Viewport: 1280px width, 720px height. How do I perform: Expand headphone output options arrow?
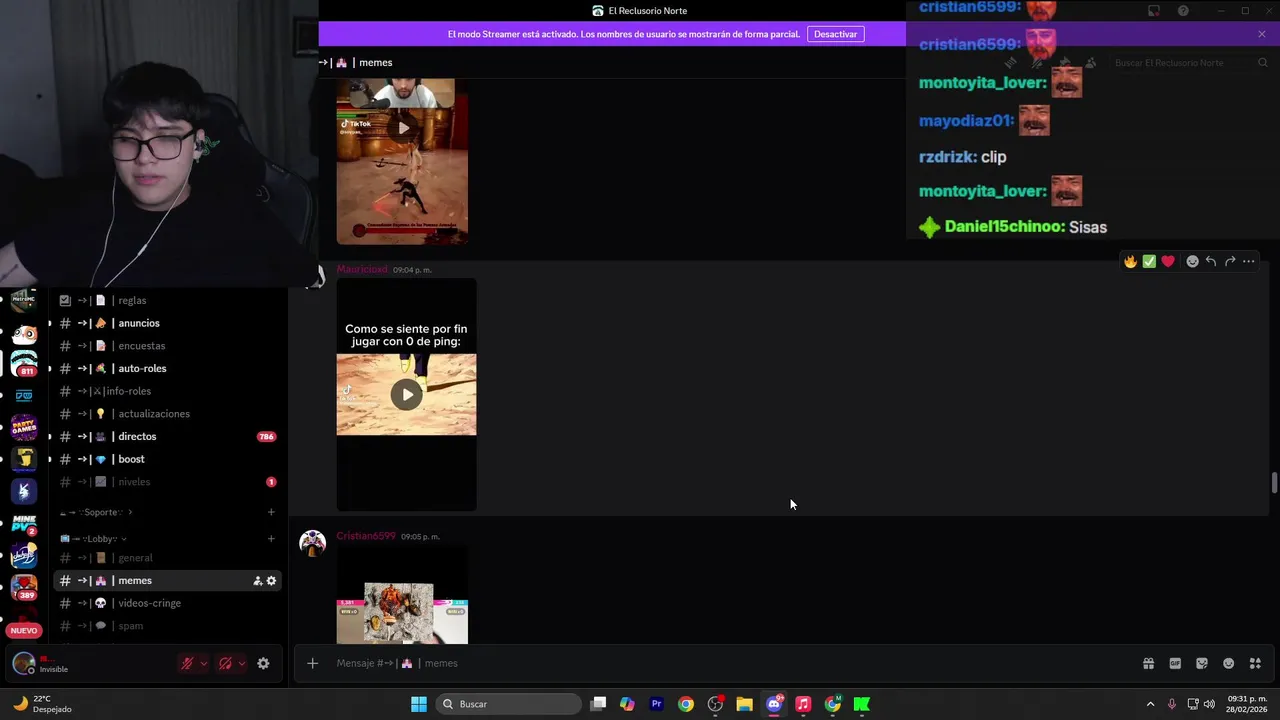242,663
